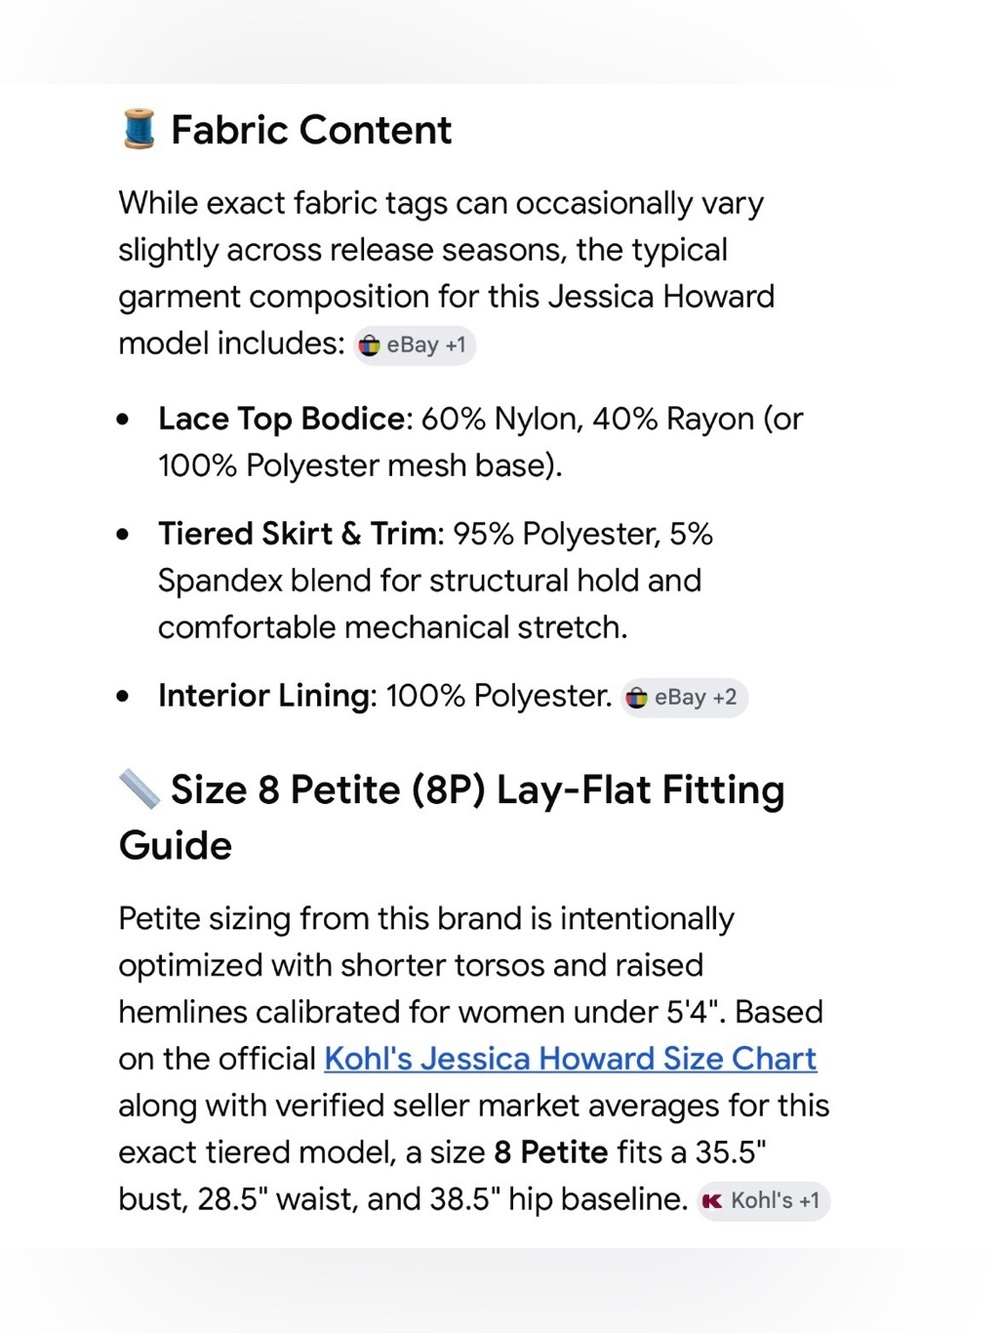The image size is (1000, 1333).
Task: Click the bold Interior Lining label
Action: tap(264, 696)
